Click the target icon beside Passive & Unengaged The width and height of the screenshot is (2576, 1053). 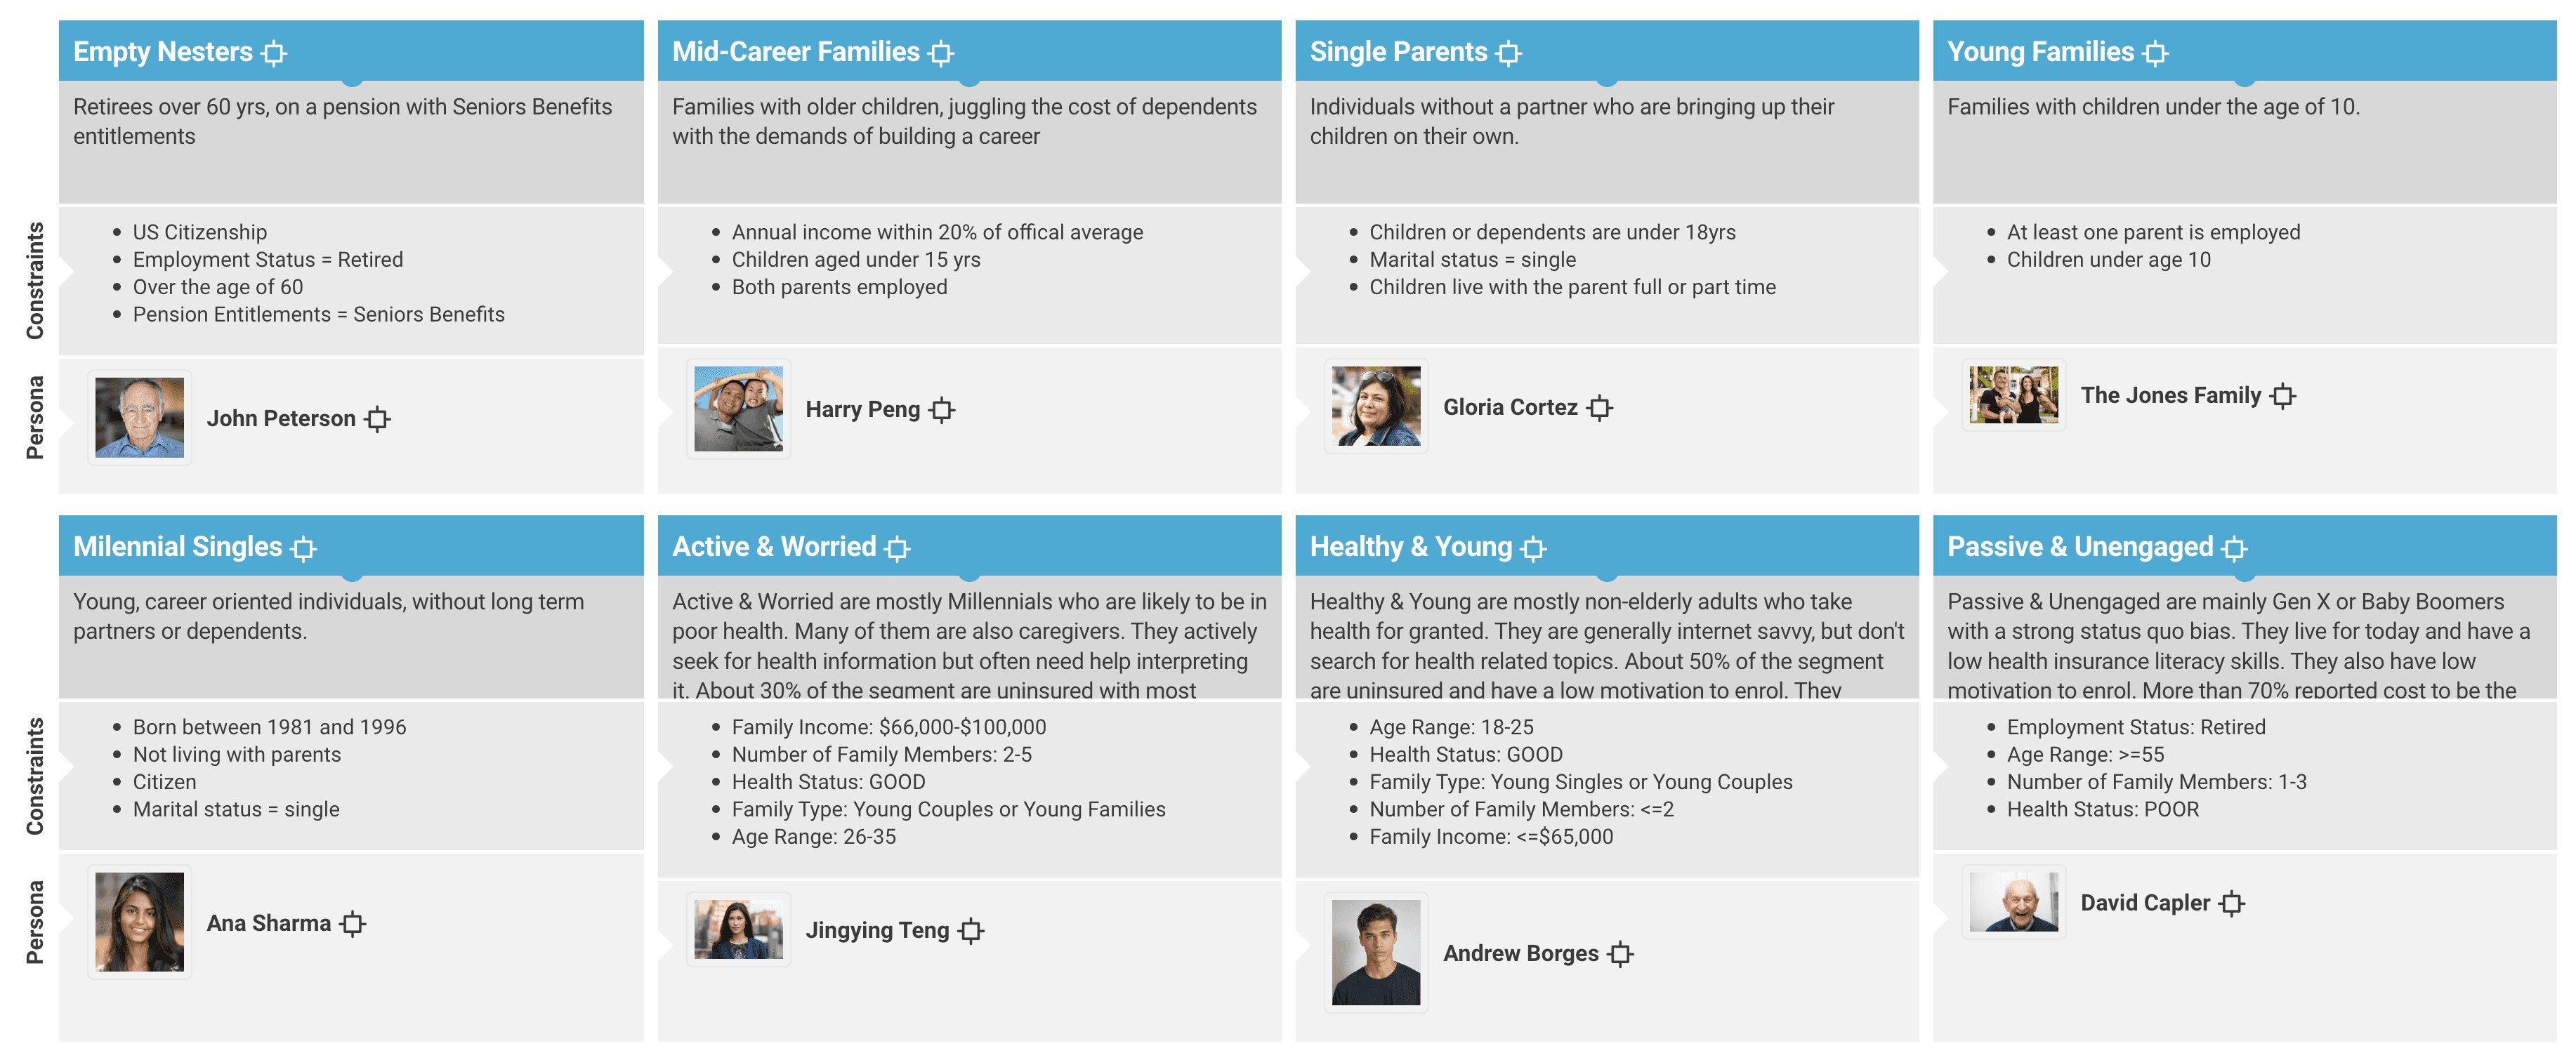(2235, 548)
